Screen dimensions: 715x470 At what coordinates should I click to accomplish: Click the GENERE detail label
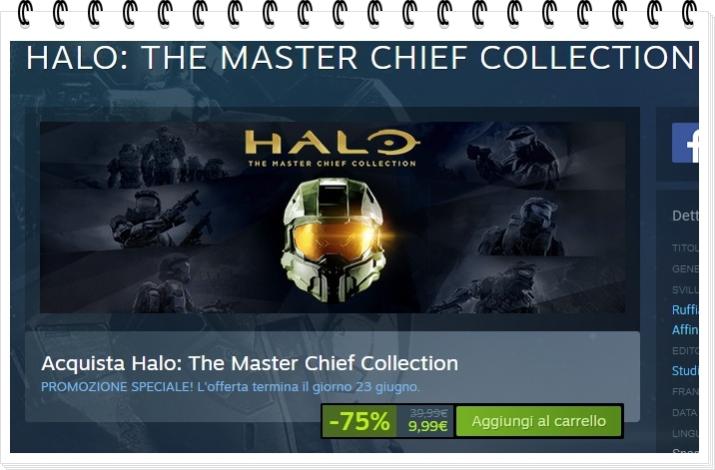pos(685,269)
